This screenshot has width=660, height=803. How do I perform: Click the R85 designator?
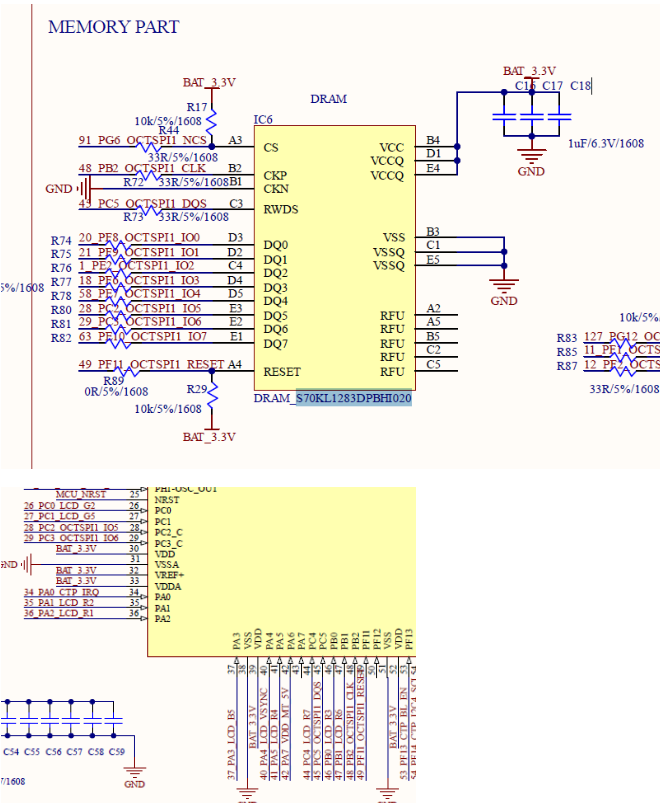click(567, 352)
